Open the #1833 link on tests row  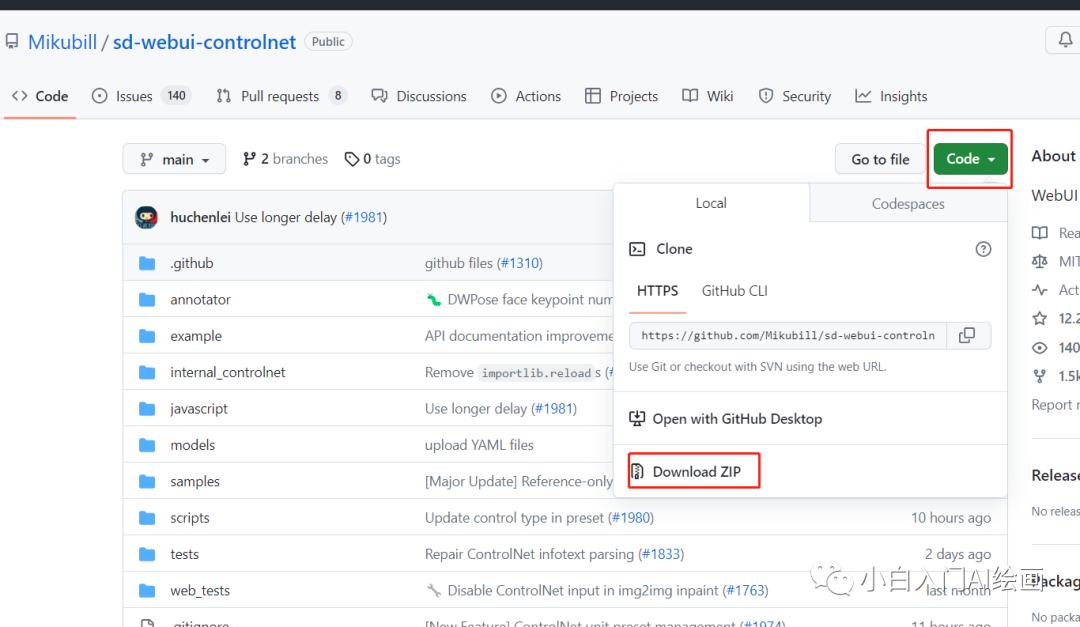(661, 555)
